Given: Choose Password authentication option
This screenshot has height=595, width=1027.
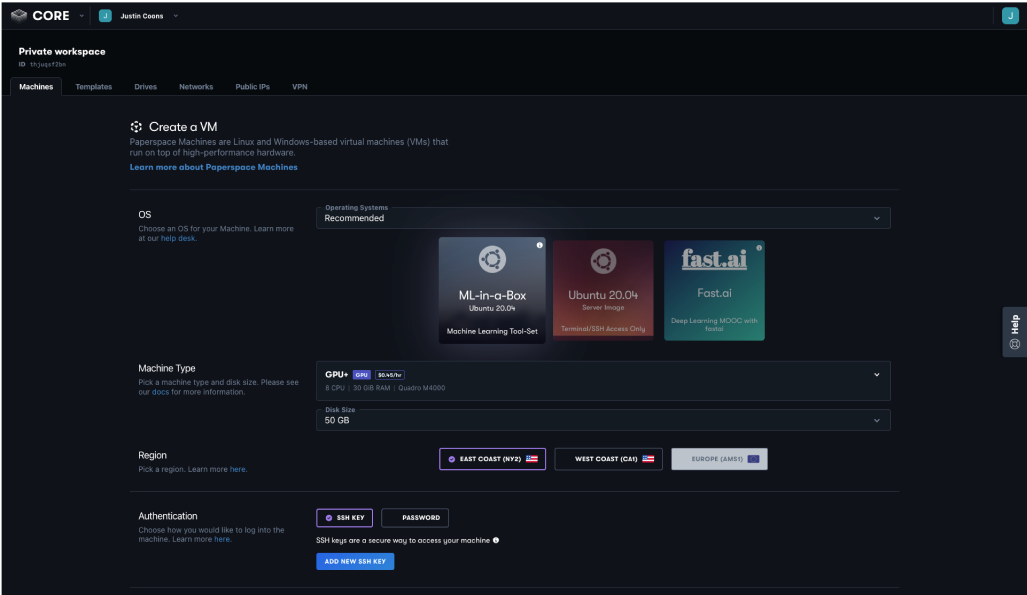Looking at the screenshot, I should pos(415,518).
